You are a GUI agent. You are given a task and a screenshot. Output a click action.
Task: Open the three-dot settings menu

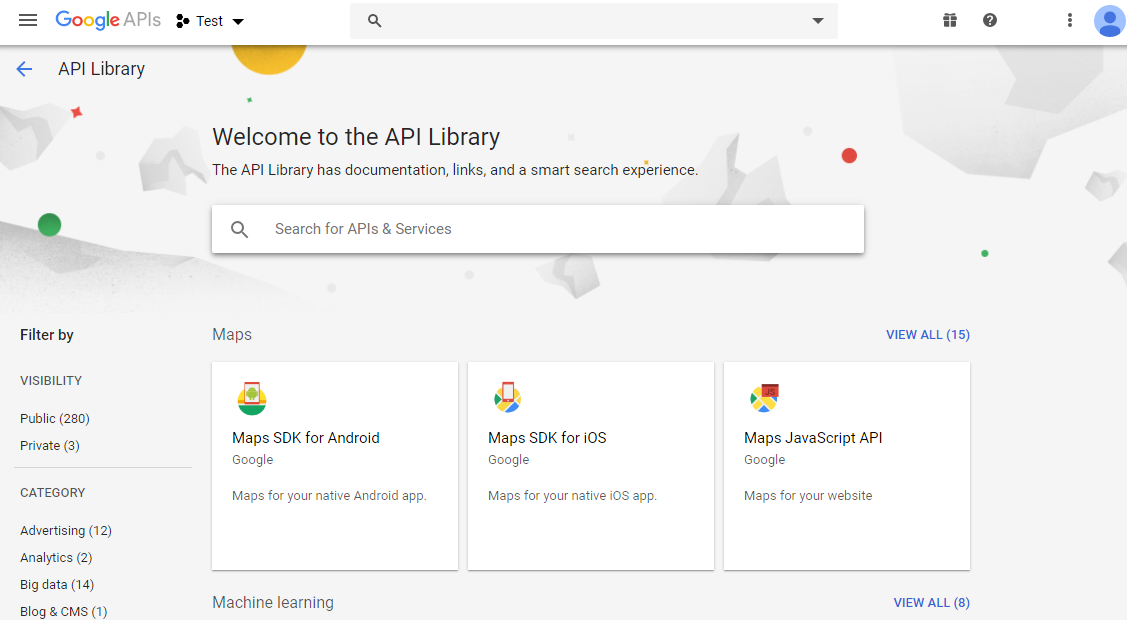[x=1070, y=20]
